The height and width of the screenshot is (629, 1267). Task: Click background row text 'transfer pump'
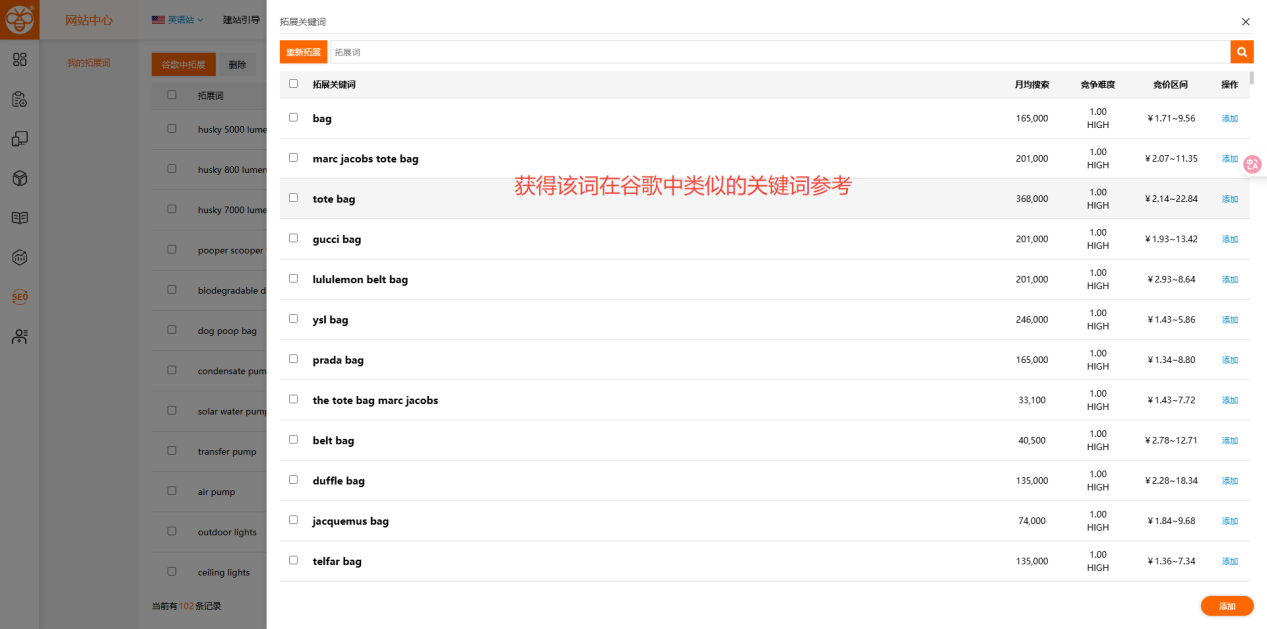tap(227, 452)
